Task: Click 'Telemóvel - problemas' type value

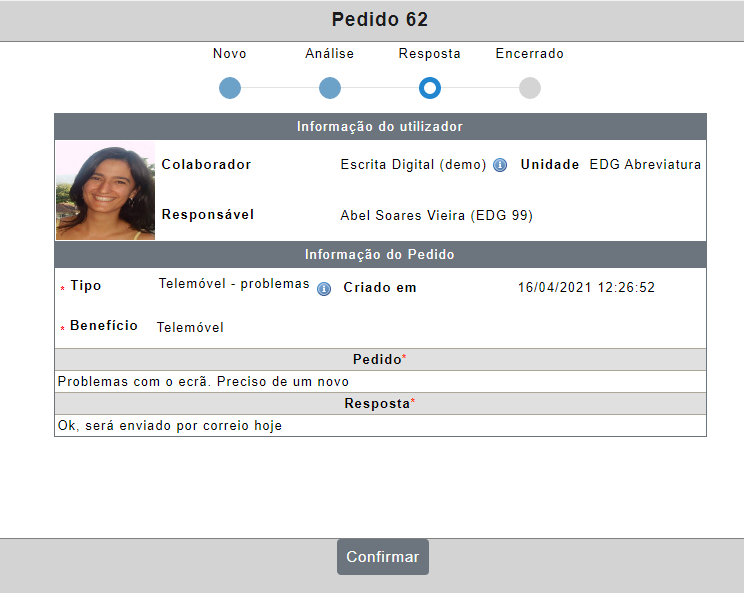Action: click(x=234, y=284)
